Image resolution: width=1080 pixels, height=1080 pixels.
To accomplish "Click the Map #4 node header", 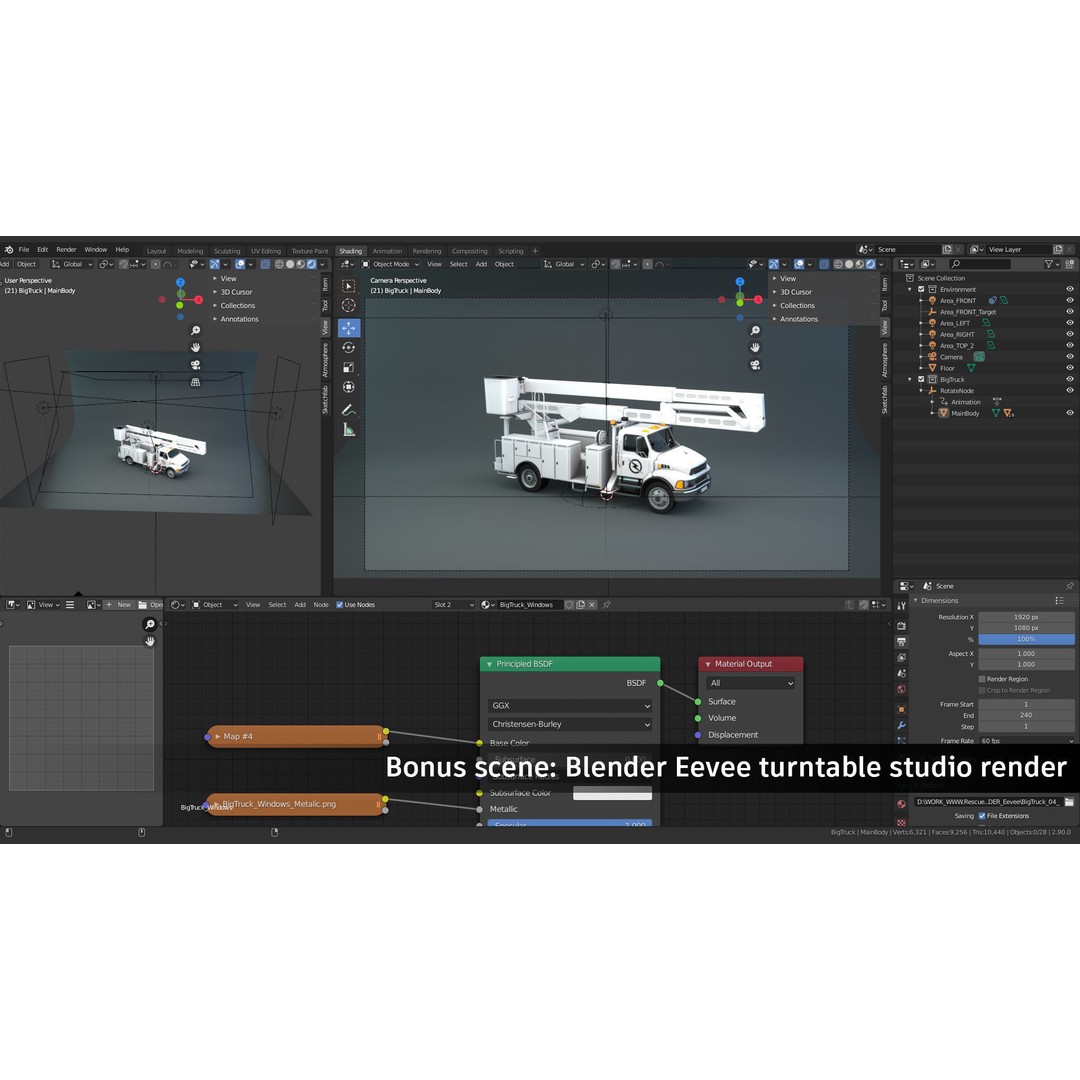I will pos(296,736).
